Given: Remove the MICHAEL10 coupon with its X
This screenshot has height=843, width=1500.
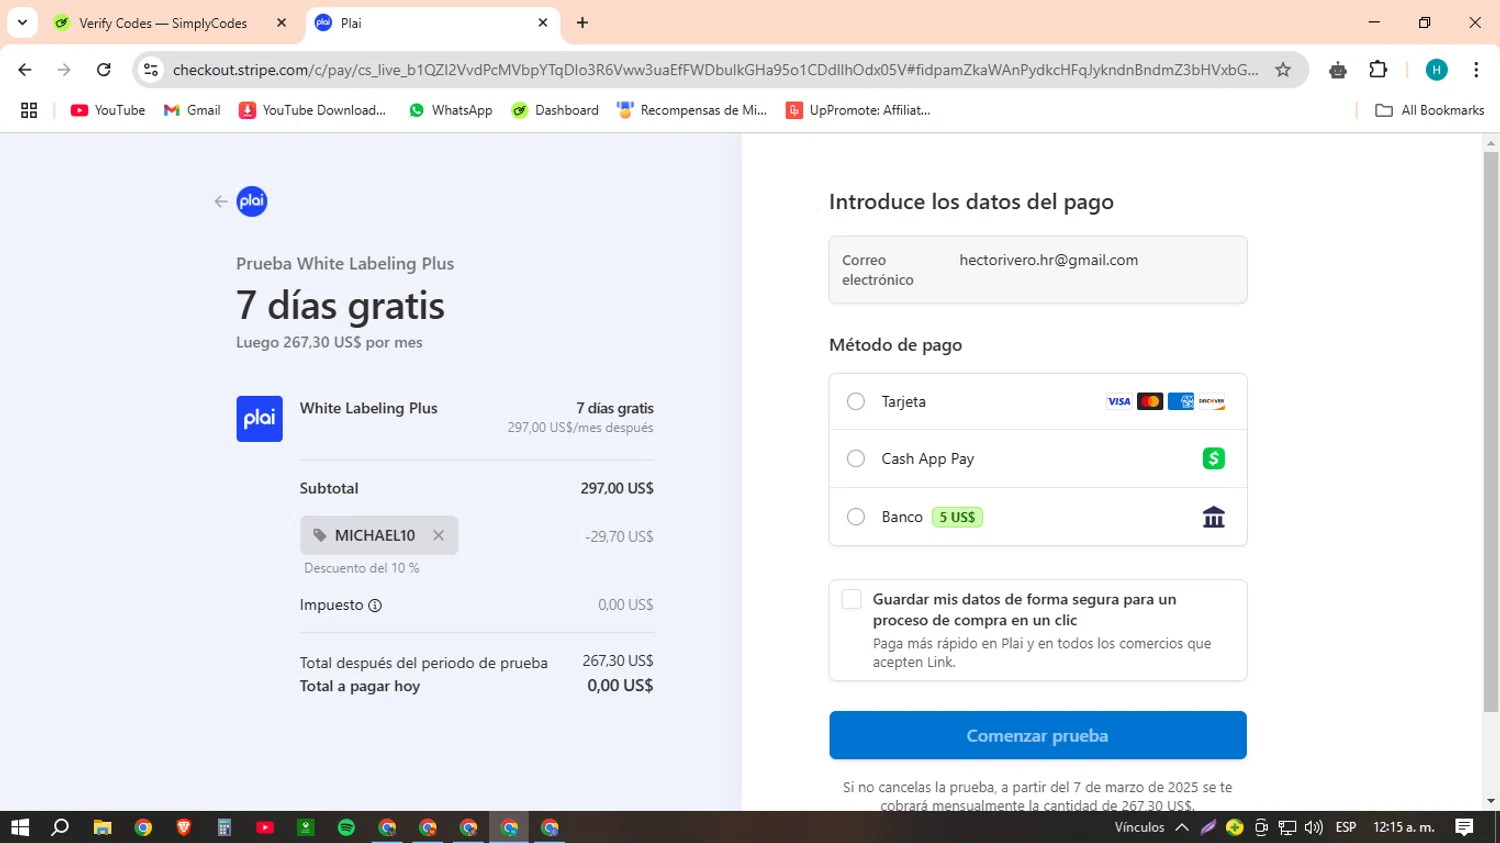Looking at the screenshot, I should (x=438, y=535).
